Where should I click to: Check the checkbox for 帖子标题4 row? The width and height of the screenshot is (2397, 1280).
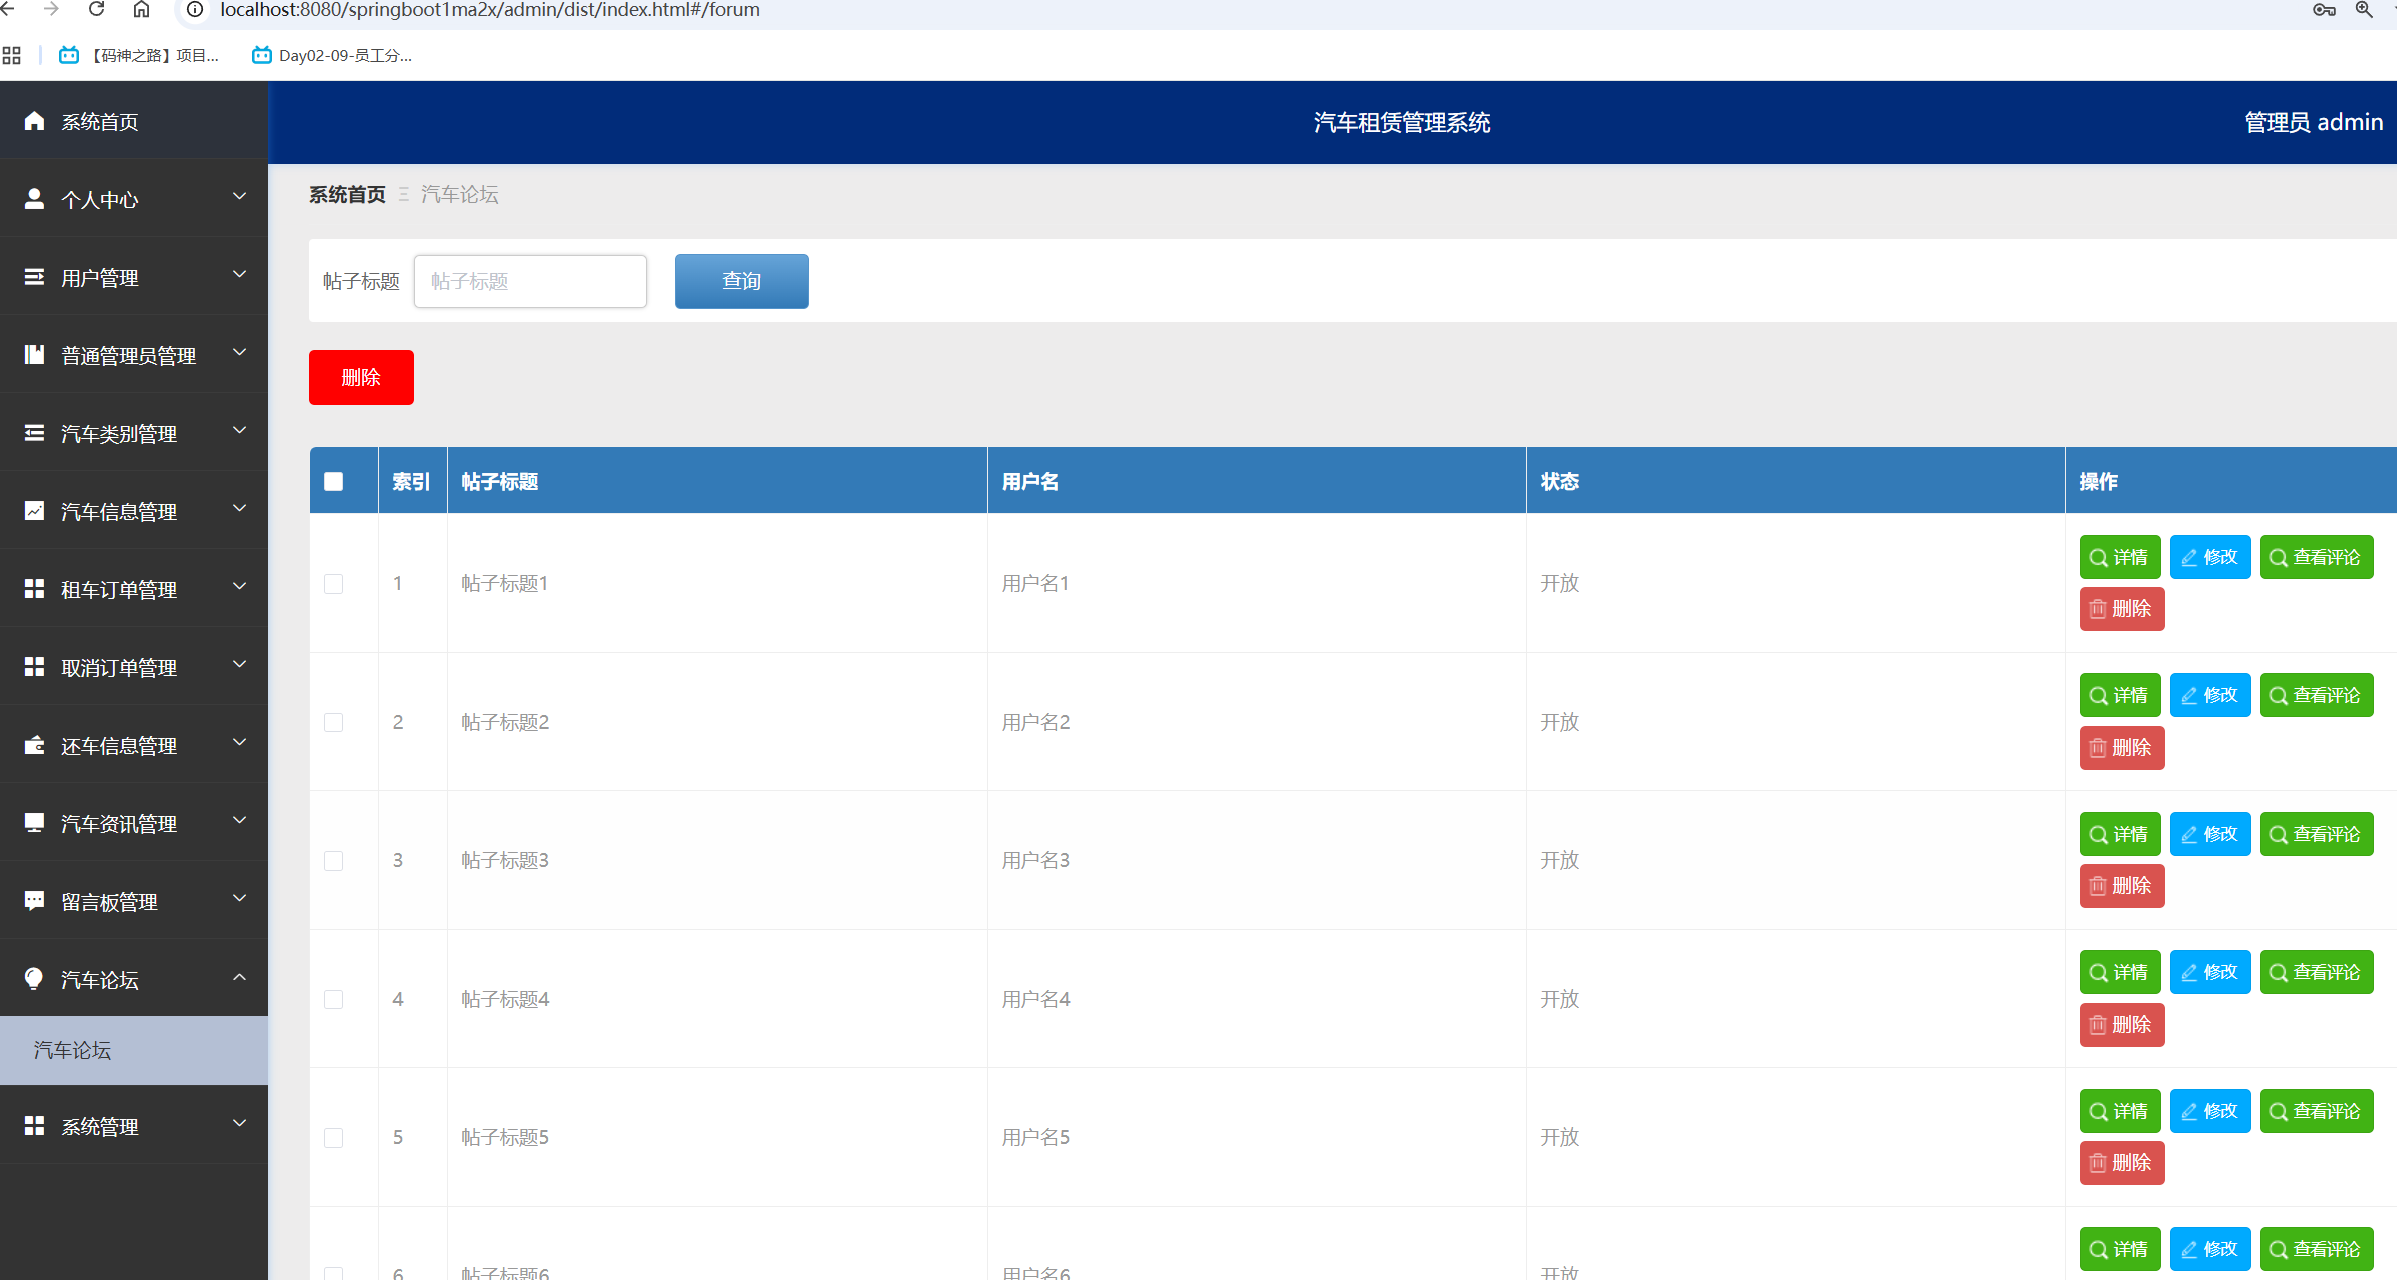click(334, 1000)
